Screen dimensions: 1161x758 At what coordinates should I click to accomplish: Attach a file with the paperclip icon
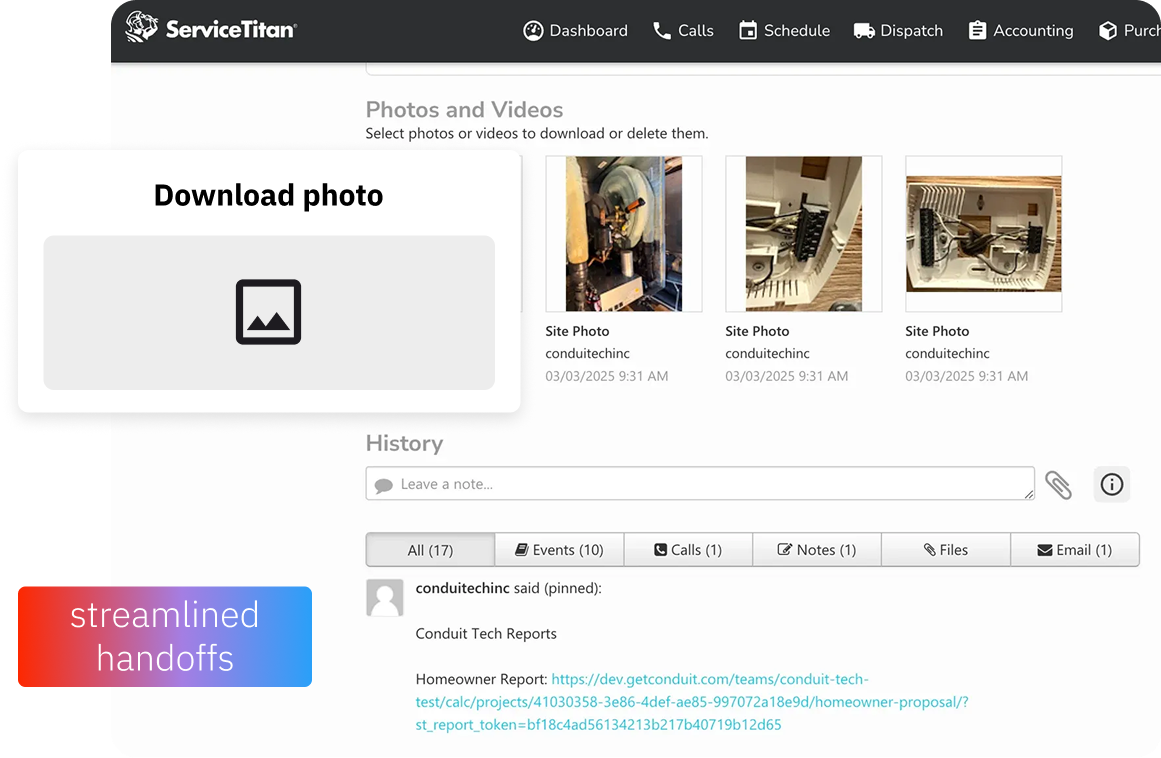click(1058, 485)
